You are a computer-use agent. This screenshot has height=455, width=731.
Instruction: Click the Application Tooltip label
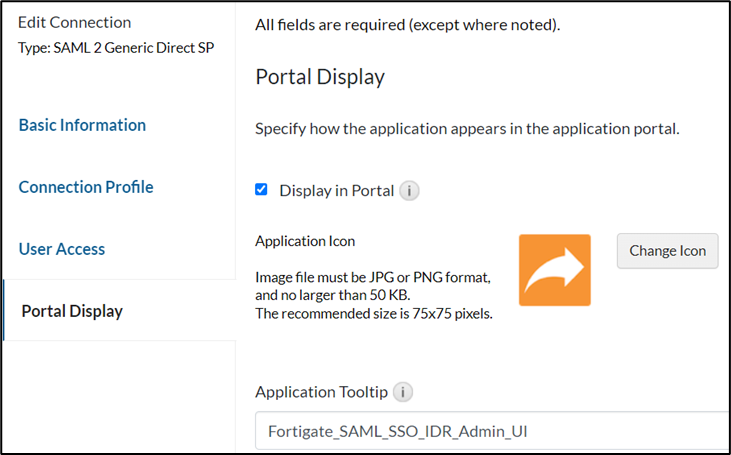321,392
